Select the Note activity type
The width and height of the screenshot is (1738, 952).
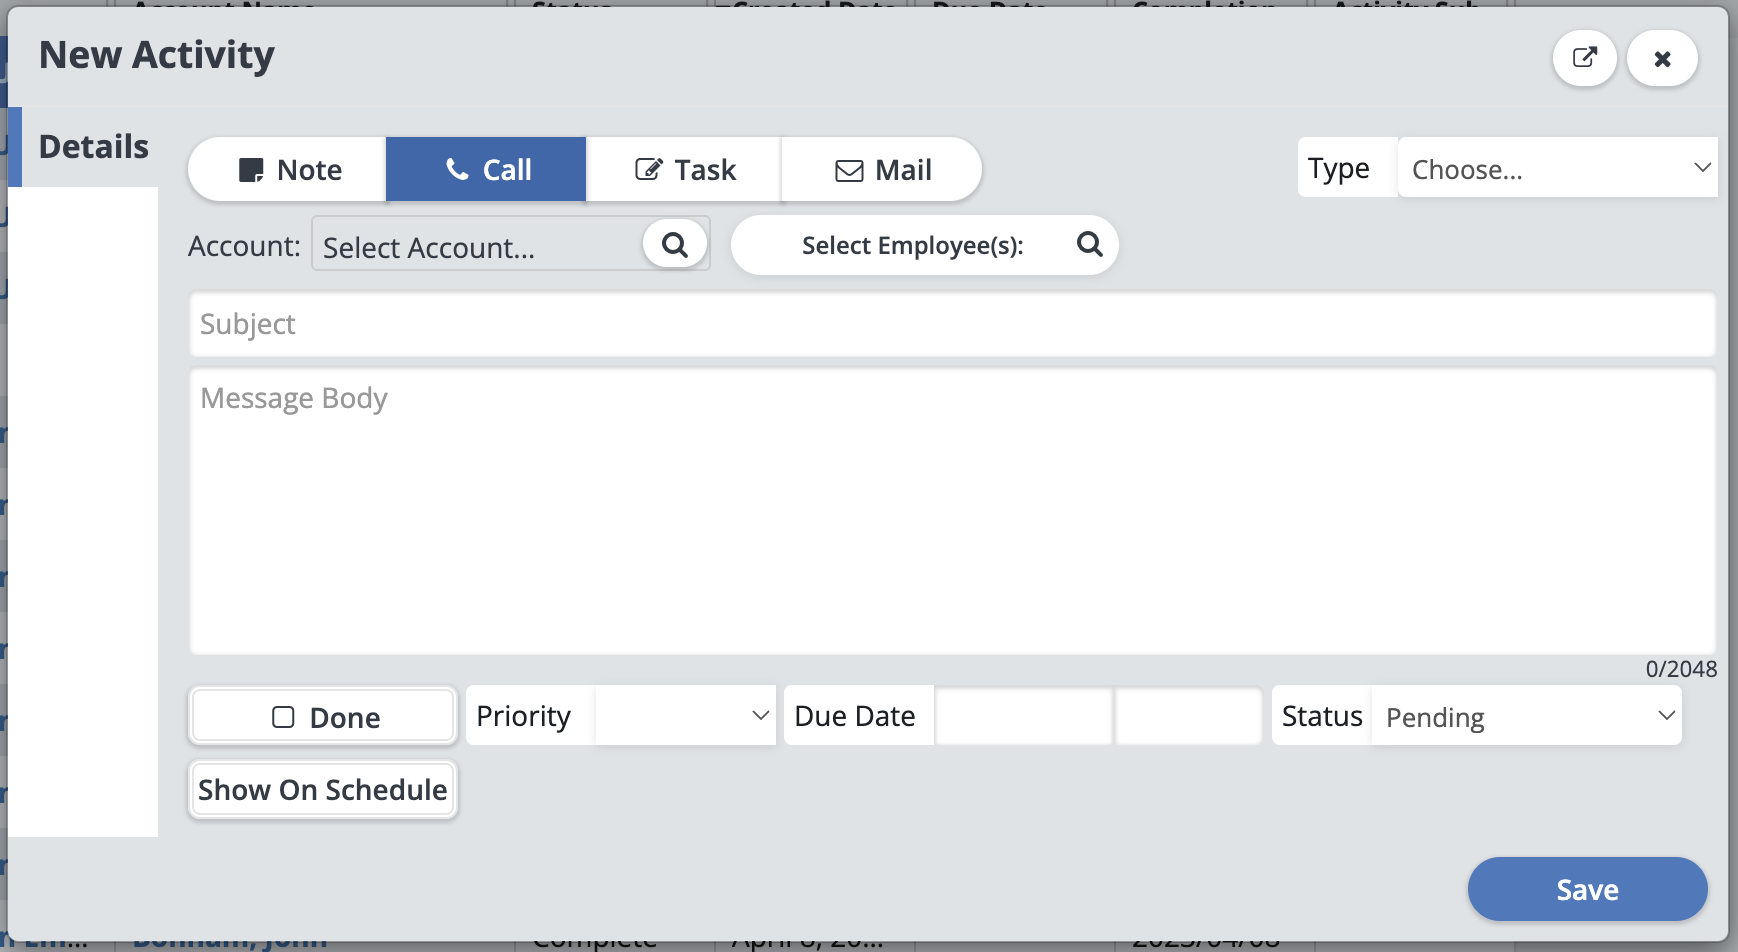tap(288, 170)
